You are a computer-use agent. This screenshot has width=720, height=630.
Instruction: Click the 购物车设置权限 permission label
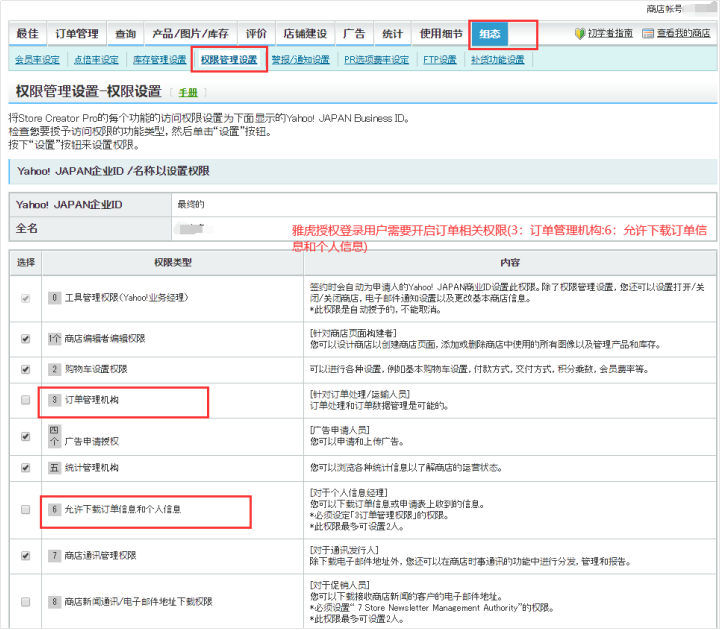click(x=96, y=369)
